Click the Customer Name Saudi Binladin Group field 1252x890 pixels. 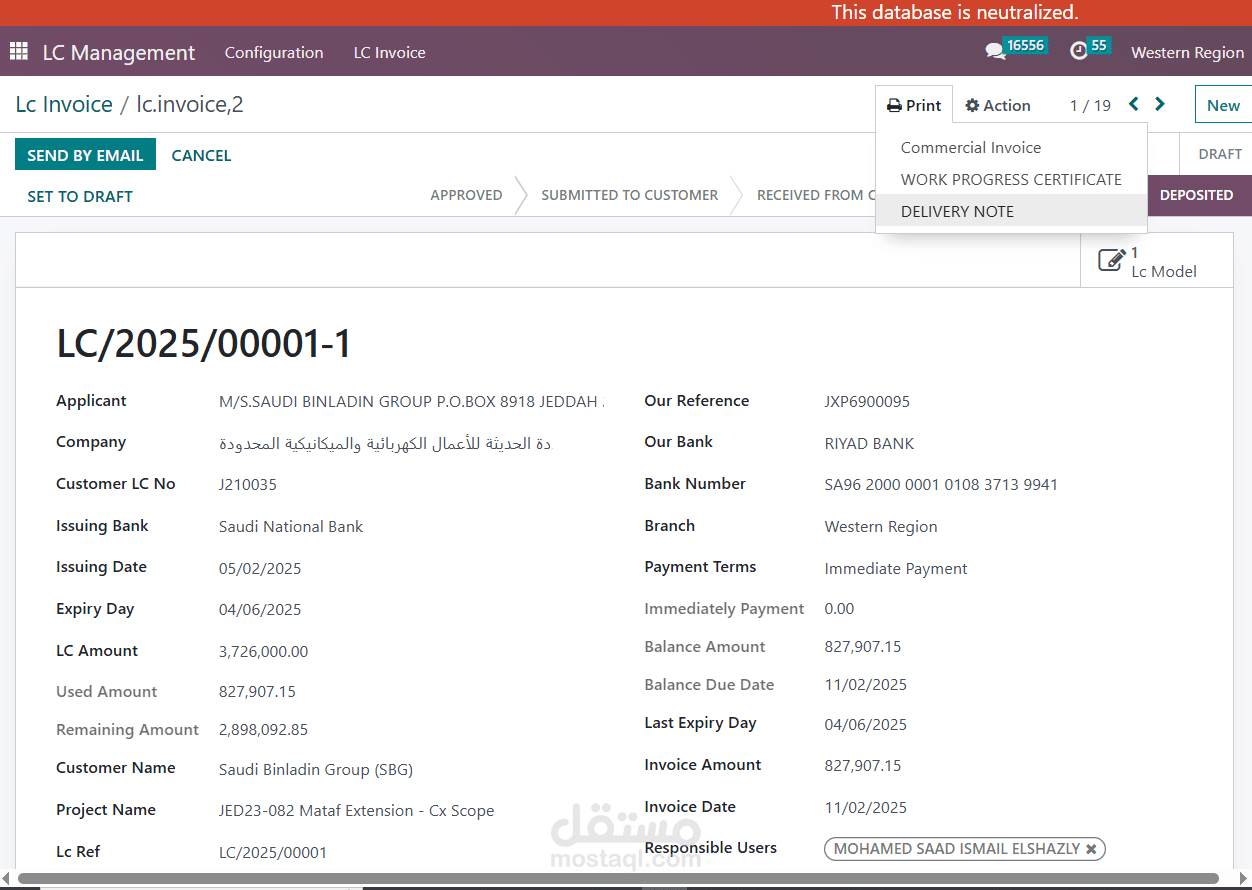(316, 769)
